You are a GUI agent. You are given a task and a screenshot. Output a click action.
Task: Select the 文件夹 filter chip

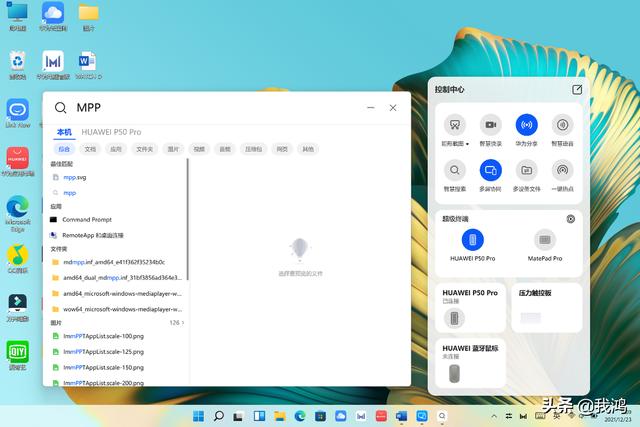click(x=144, y=149)
